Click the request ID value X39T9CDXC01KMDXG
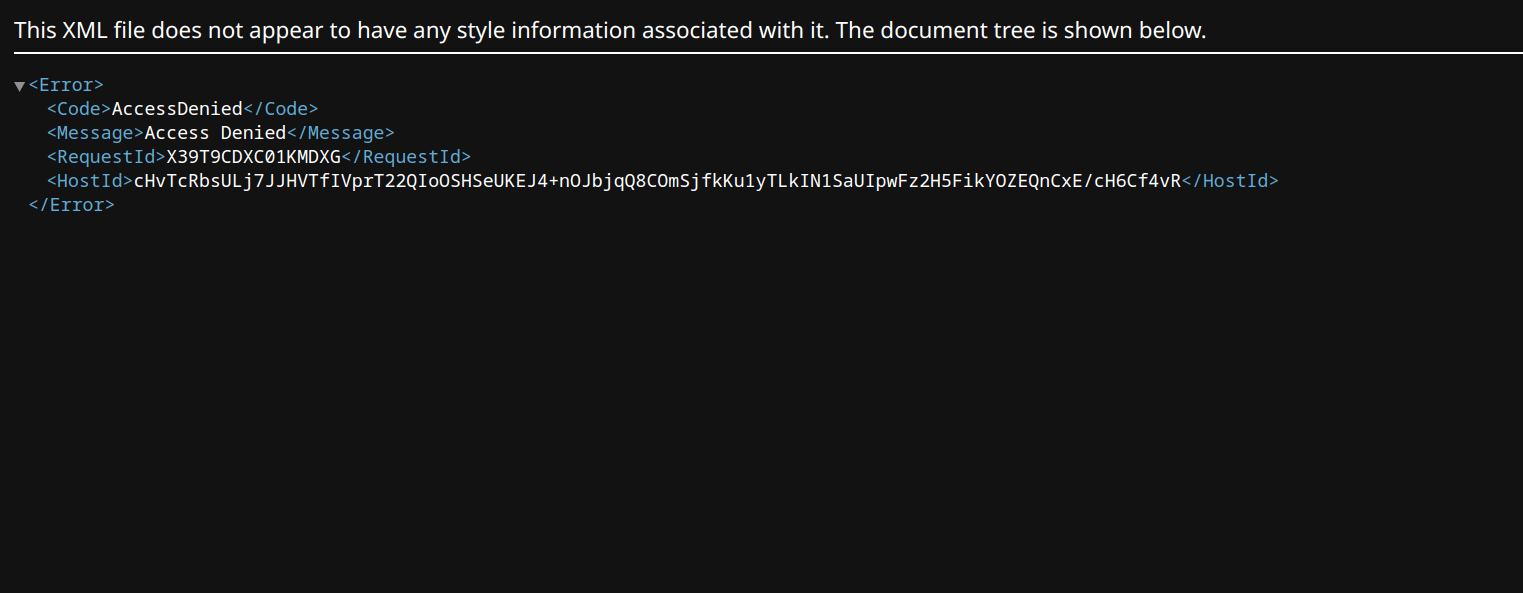 tap(253, 157)
